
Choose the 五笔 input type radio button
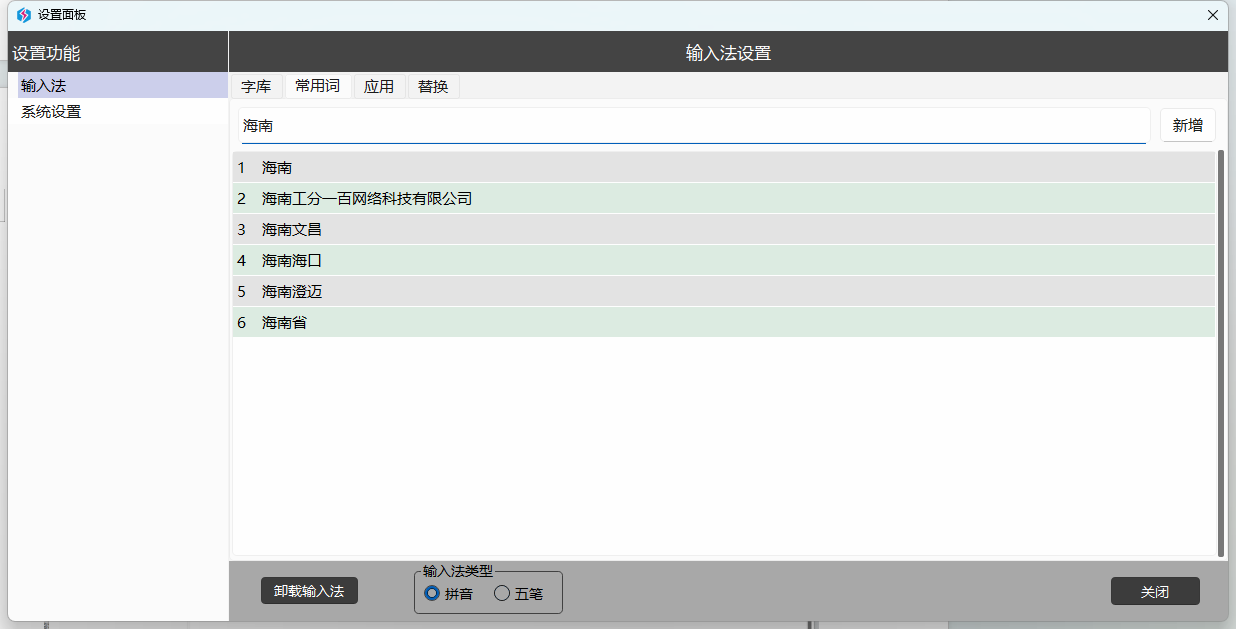click(502, 593)
